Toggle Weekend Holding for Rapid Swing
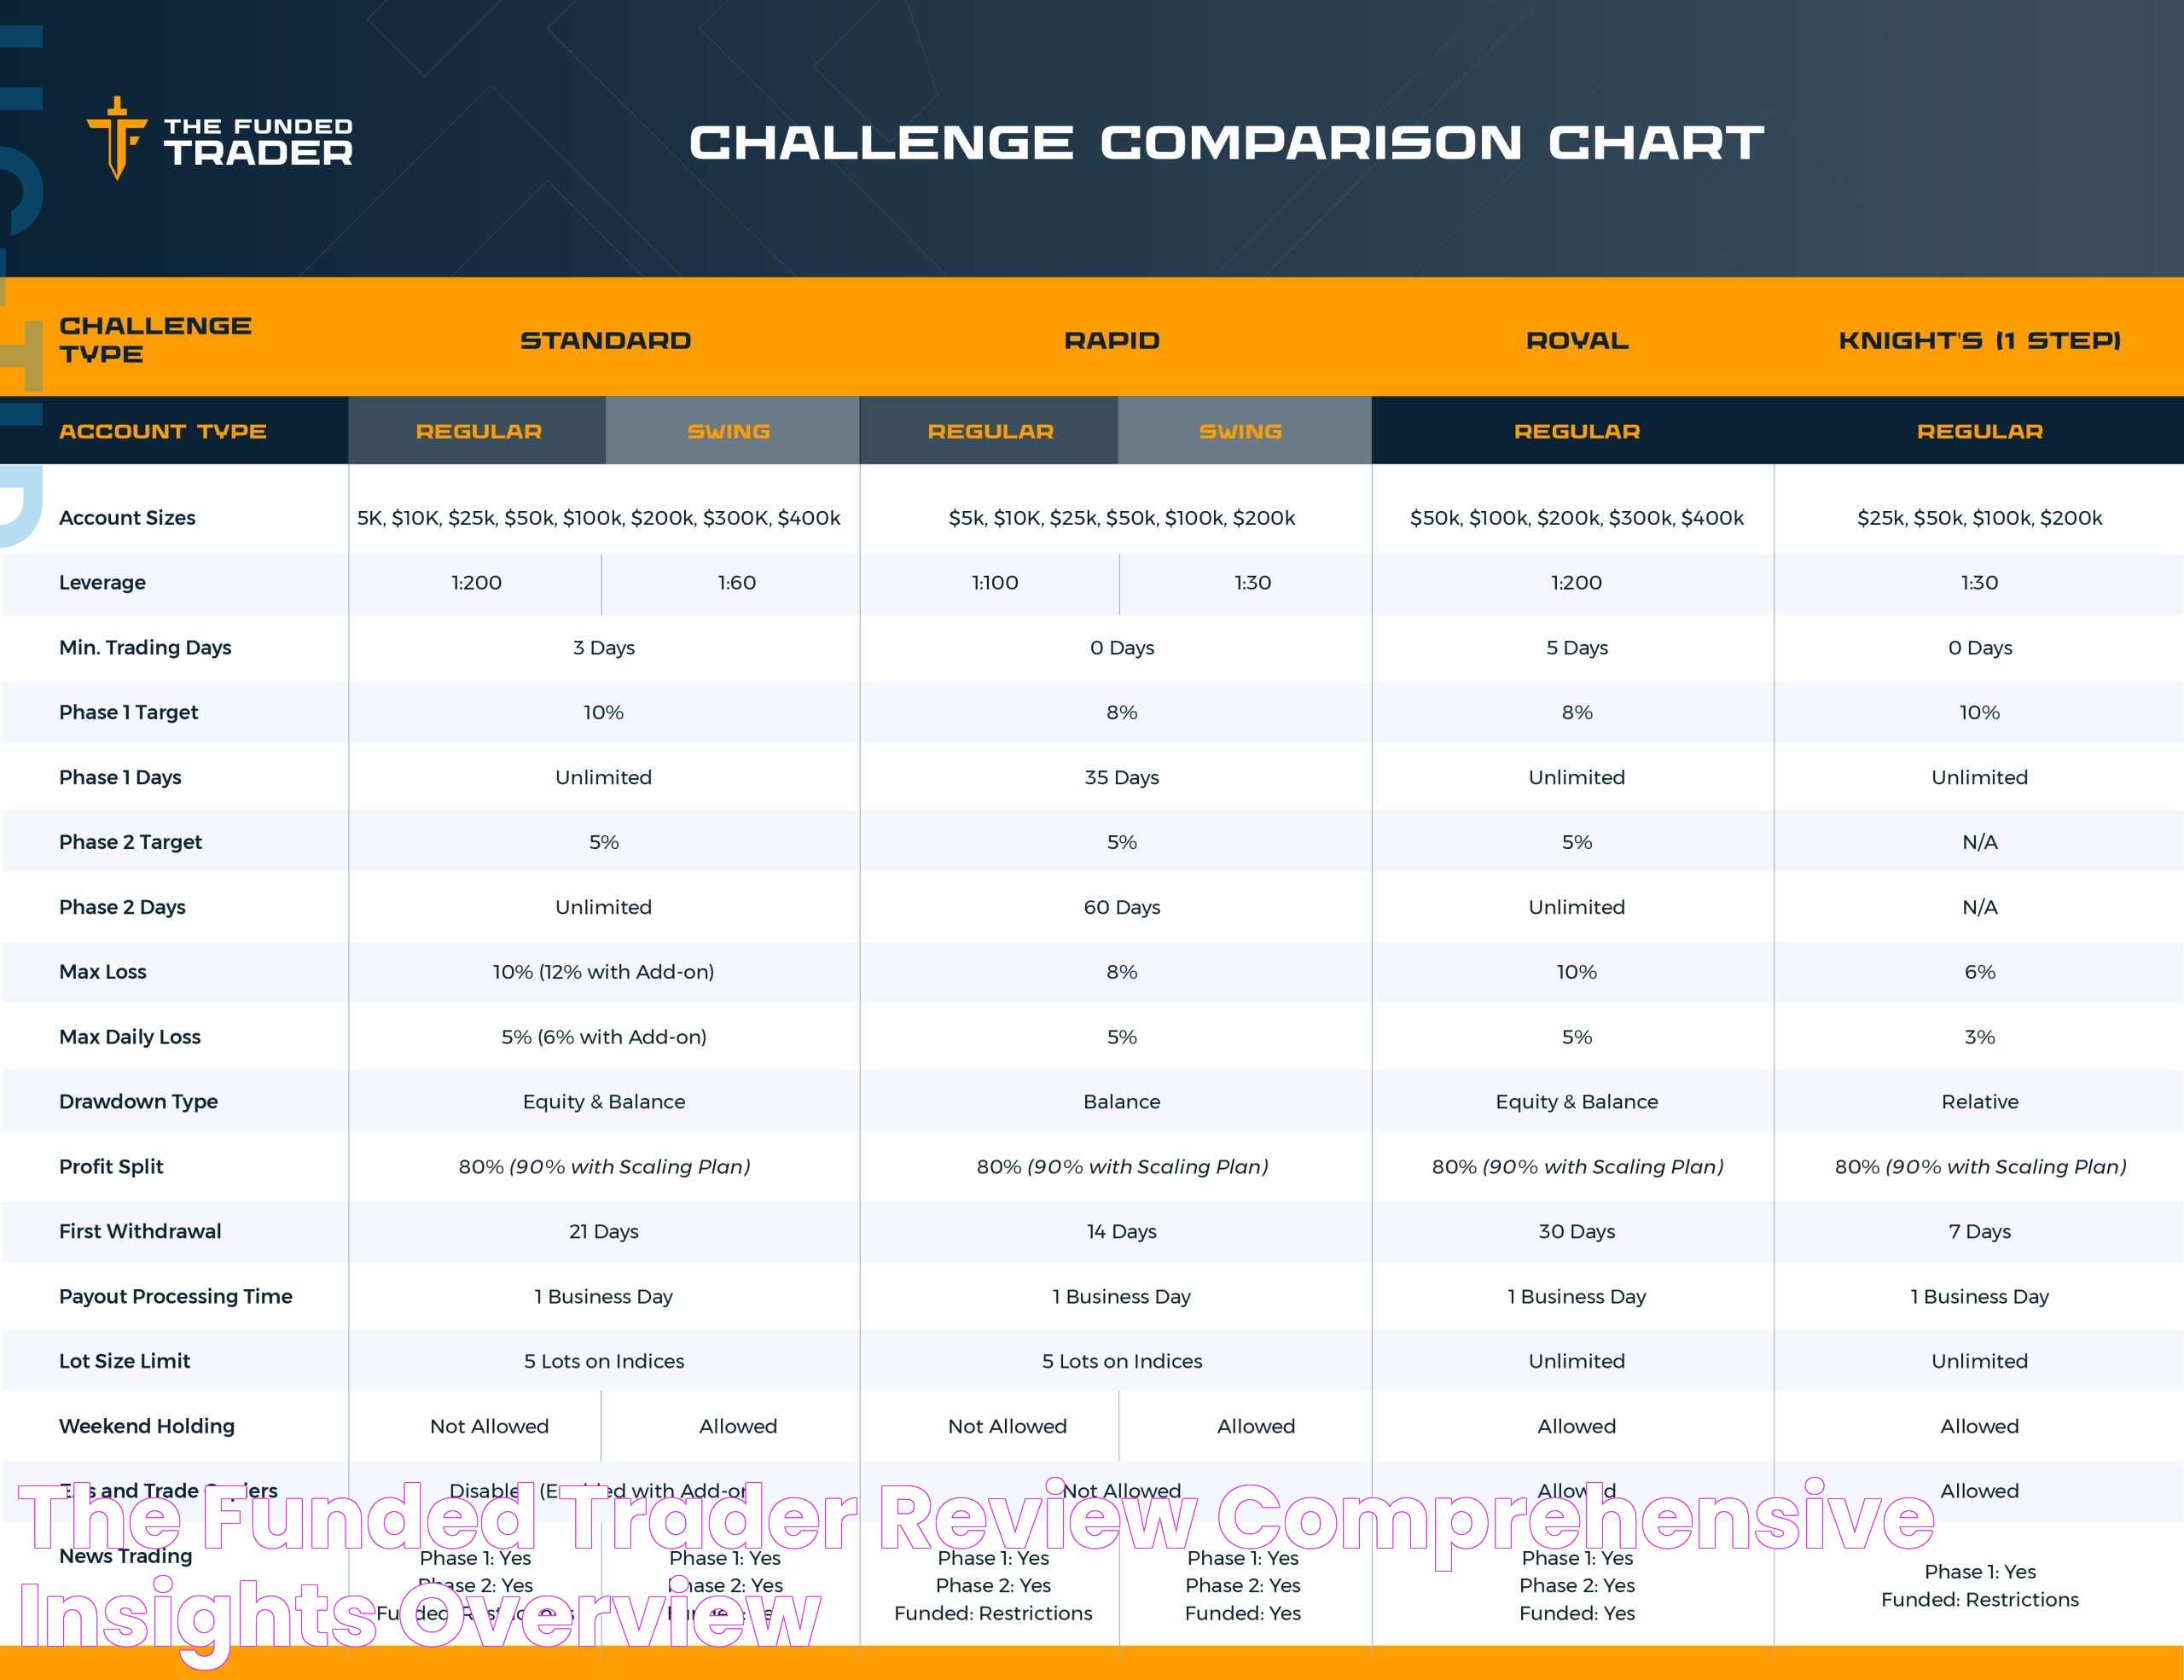The image size is (2184, 1680). [x=1234, y=1426]
